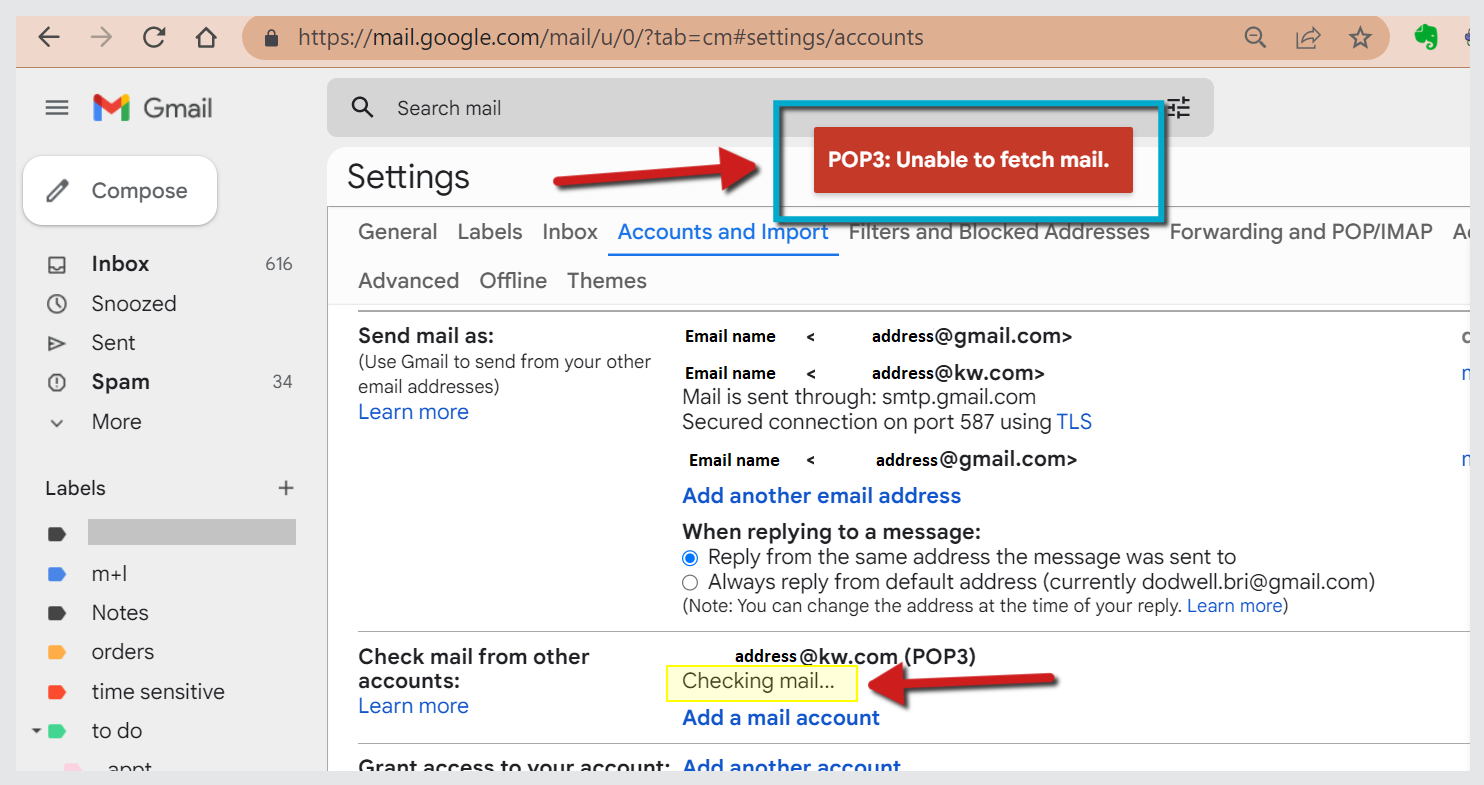Open the zoom magnifier in address bar
This screenshot has height=785, width=1484.
(x=1255, y=38)
